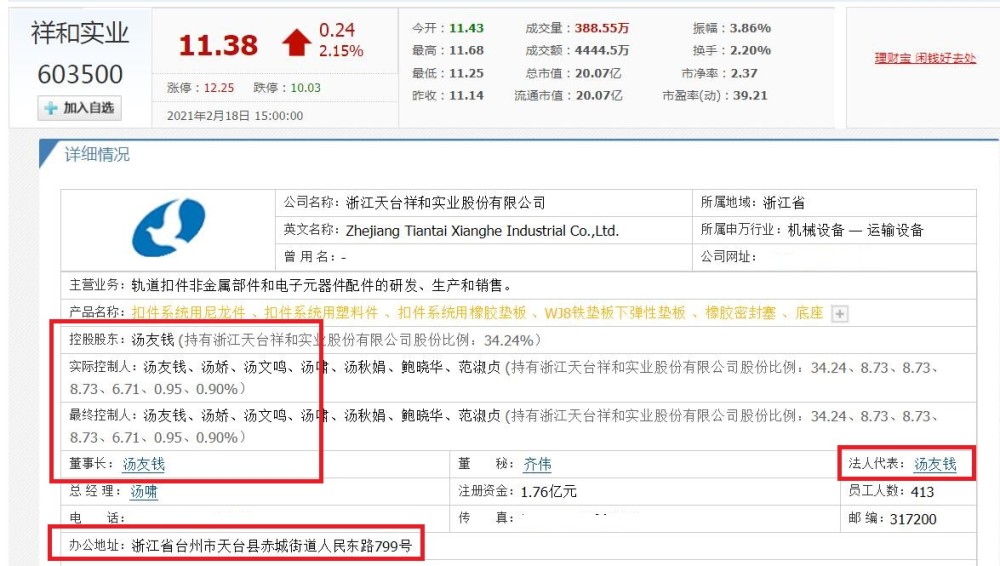Open chairman 汤友钱 link in 董事长 row
Screen dimensions: 1000x566
tap(143, 464)
